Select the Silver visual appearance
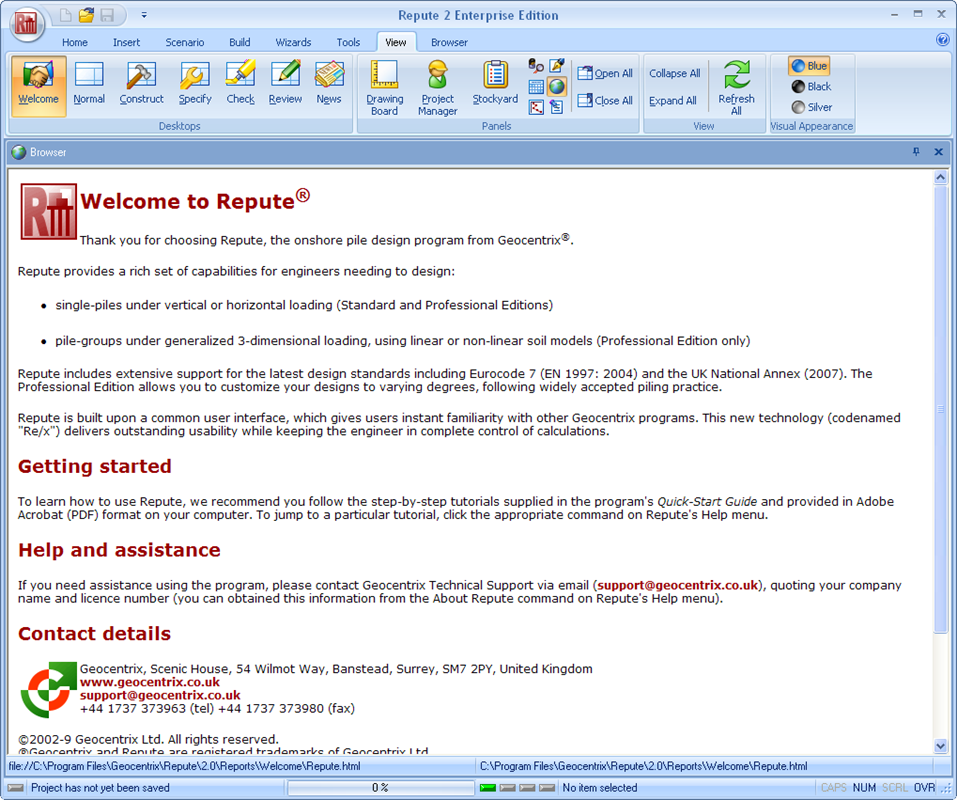Screen dimensions: 957x800 pyautogui.click(x=812, y=107)
